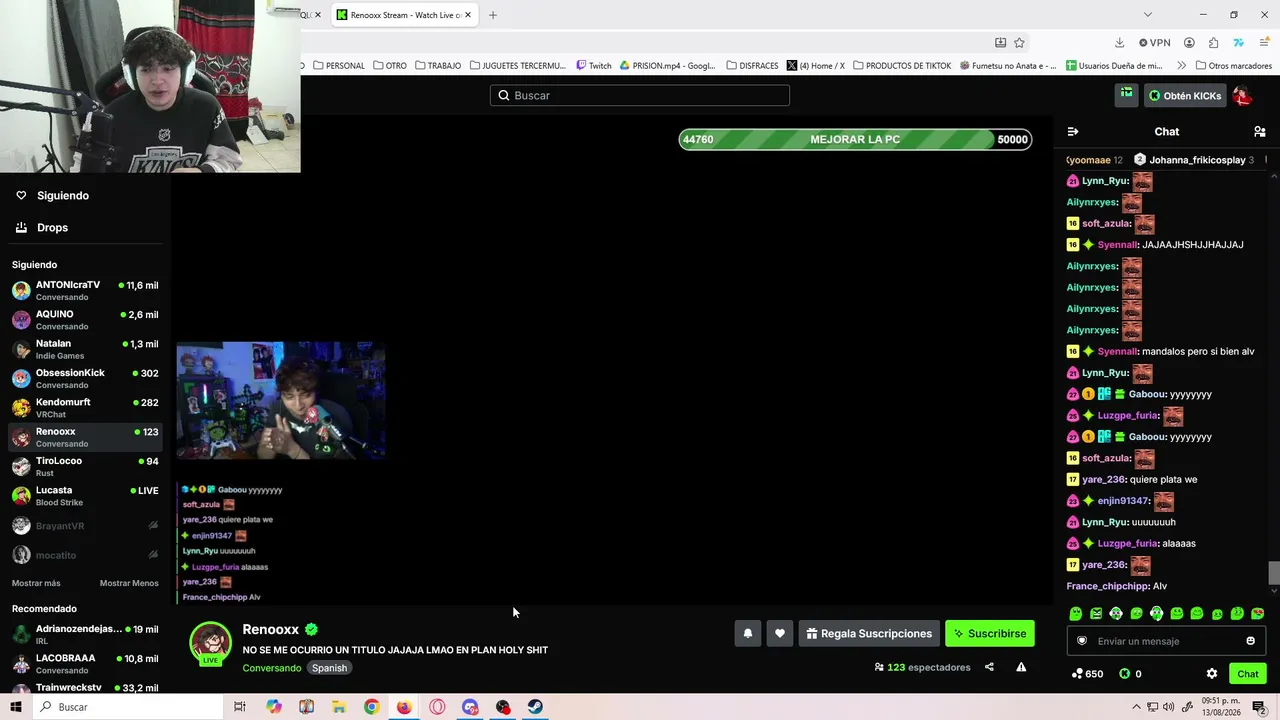Viewport: 1280px width, 720px height.
Task: Open the TRABAJO bookmarks folder
Action: (438, 66)
